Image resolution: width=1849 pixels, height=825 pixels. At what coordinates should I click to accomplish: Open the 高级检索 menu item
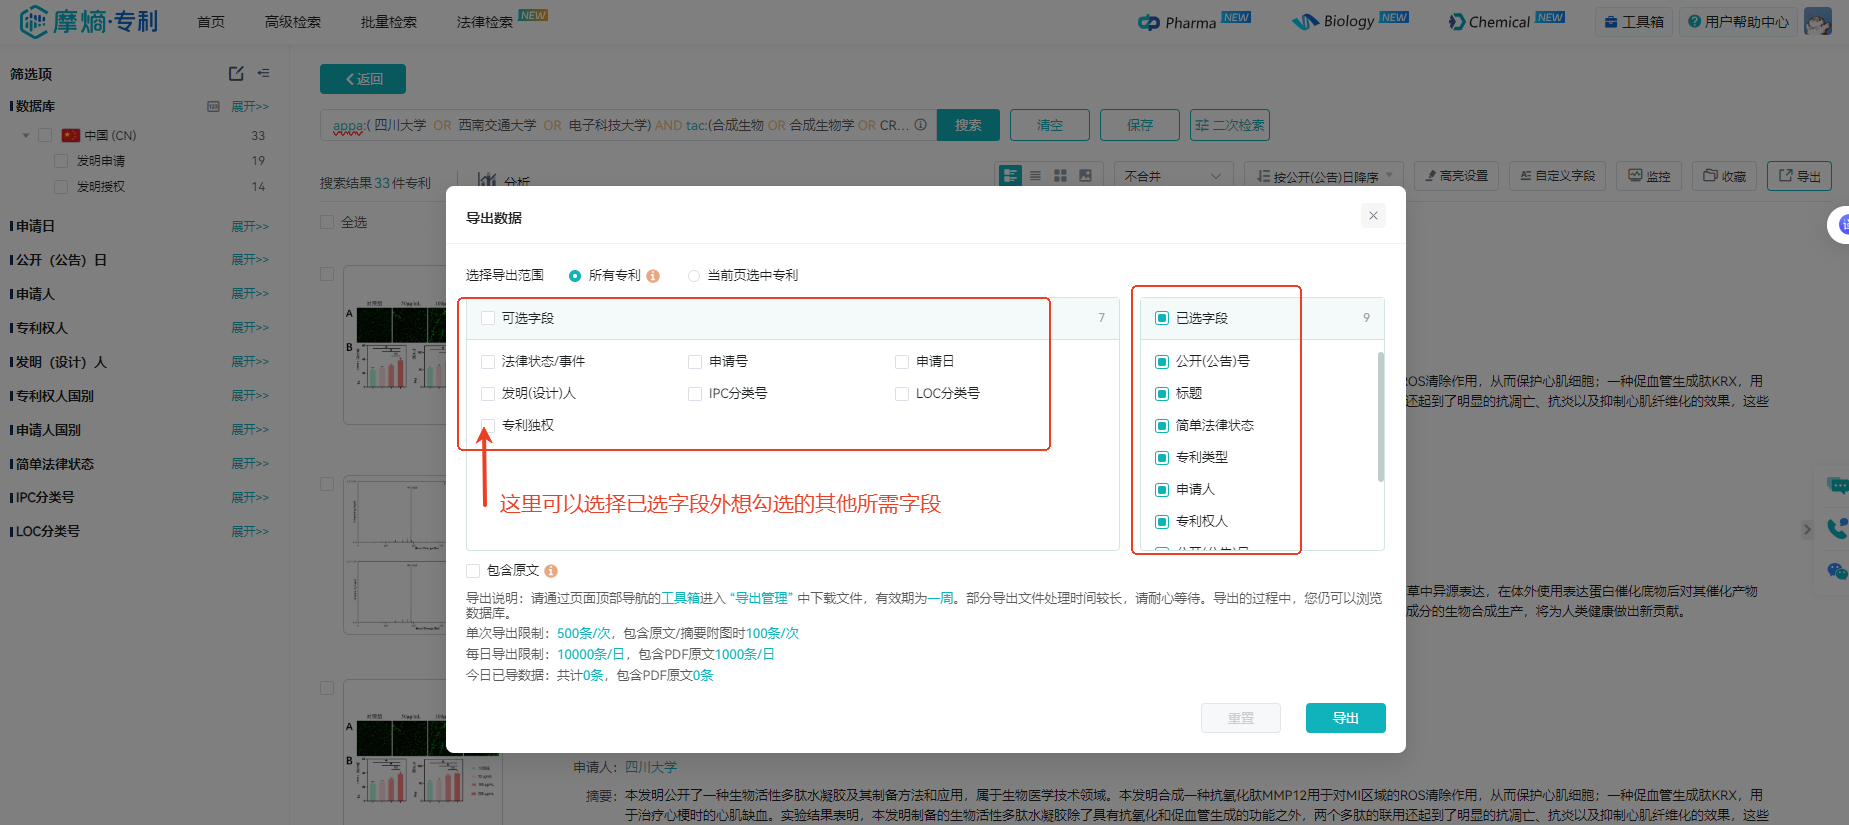[292, 22]
